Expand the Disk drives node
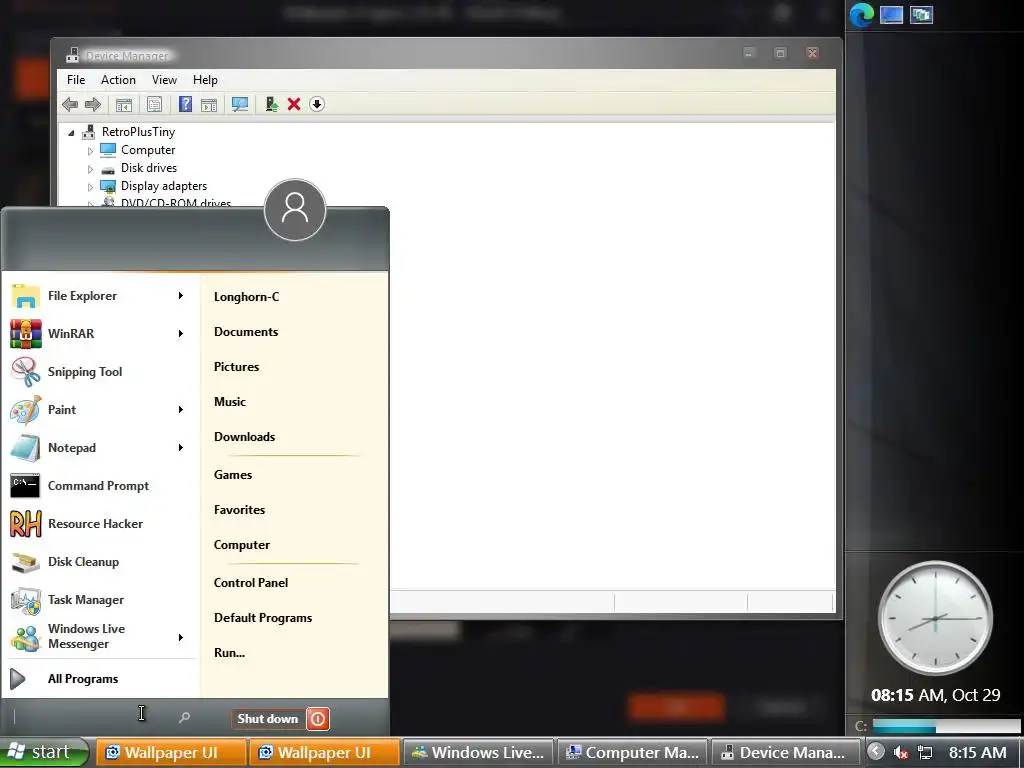1024x768 pixels. [90, 169]
